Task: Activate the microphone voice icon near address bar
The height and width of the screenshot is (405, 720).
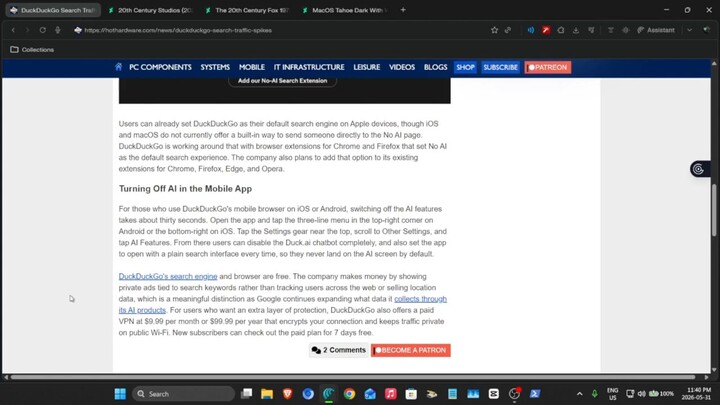Action: point(57,30)
